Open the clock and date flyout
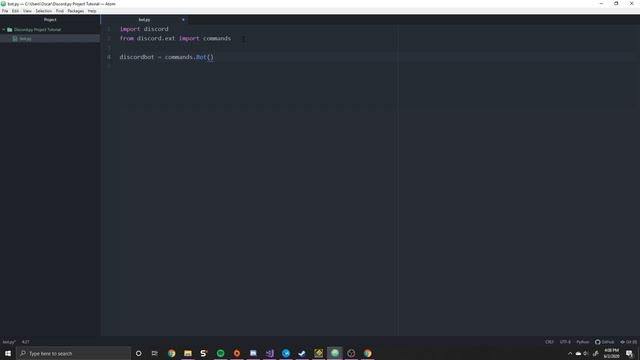The image size is (640, 360). 611,353
